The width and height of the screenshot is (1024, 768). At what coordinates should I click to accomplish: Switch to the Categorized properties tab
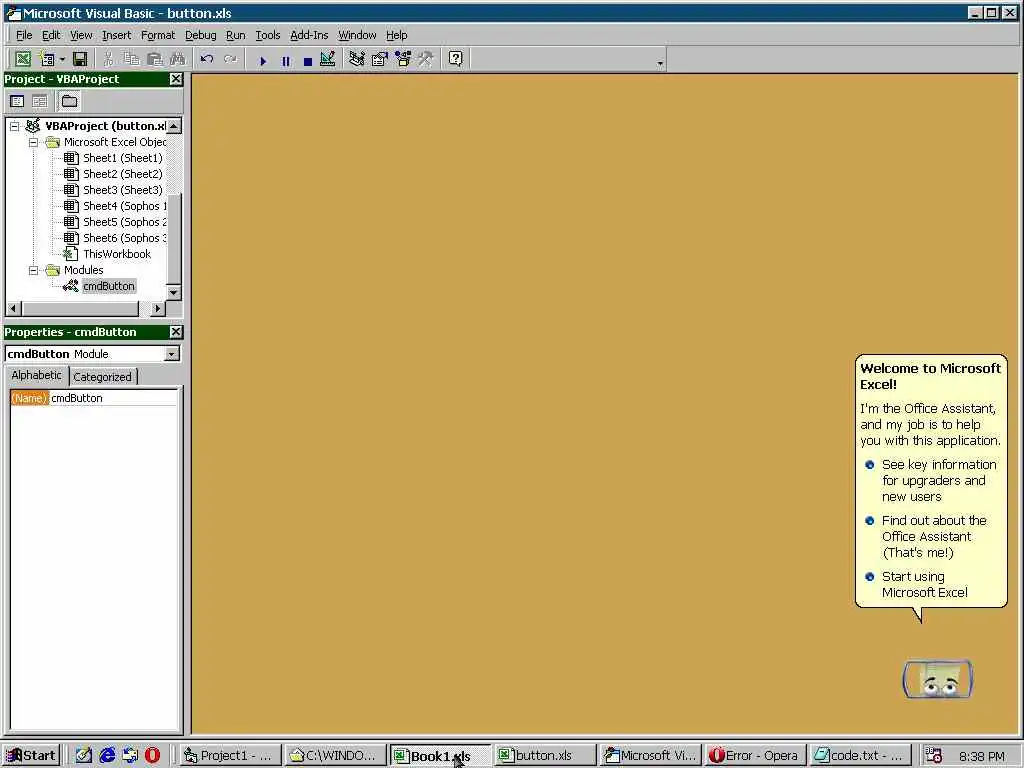tap(103, 377)
